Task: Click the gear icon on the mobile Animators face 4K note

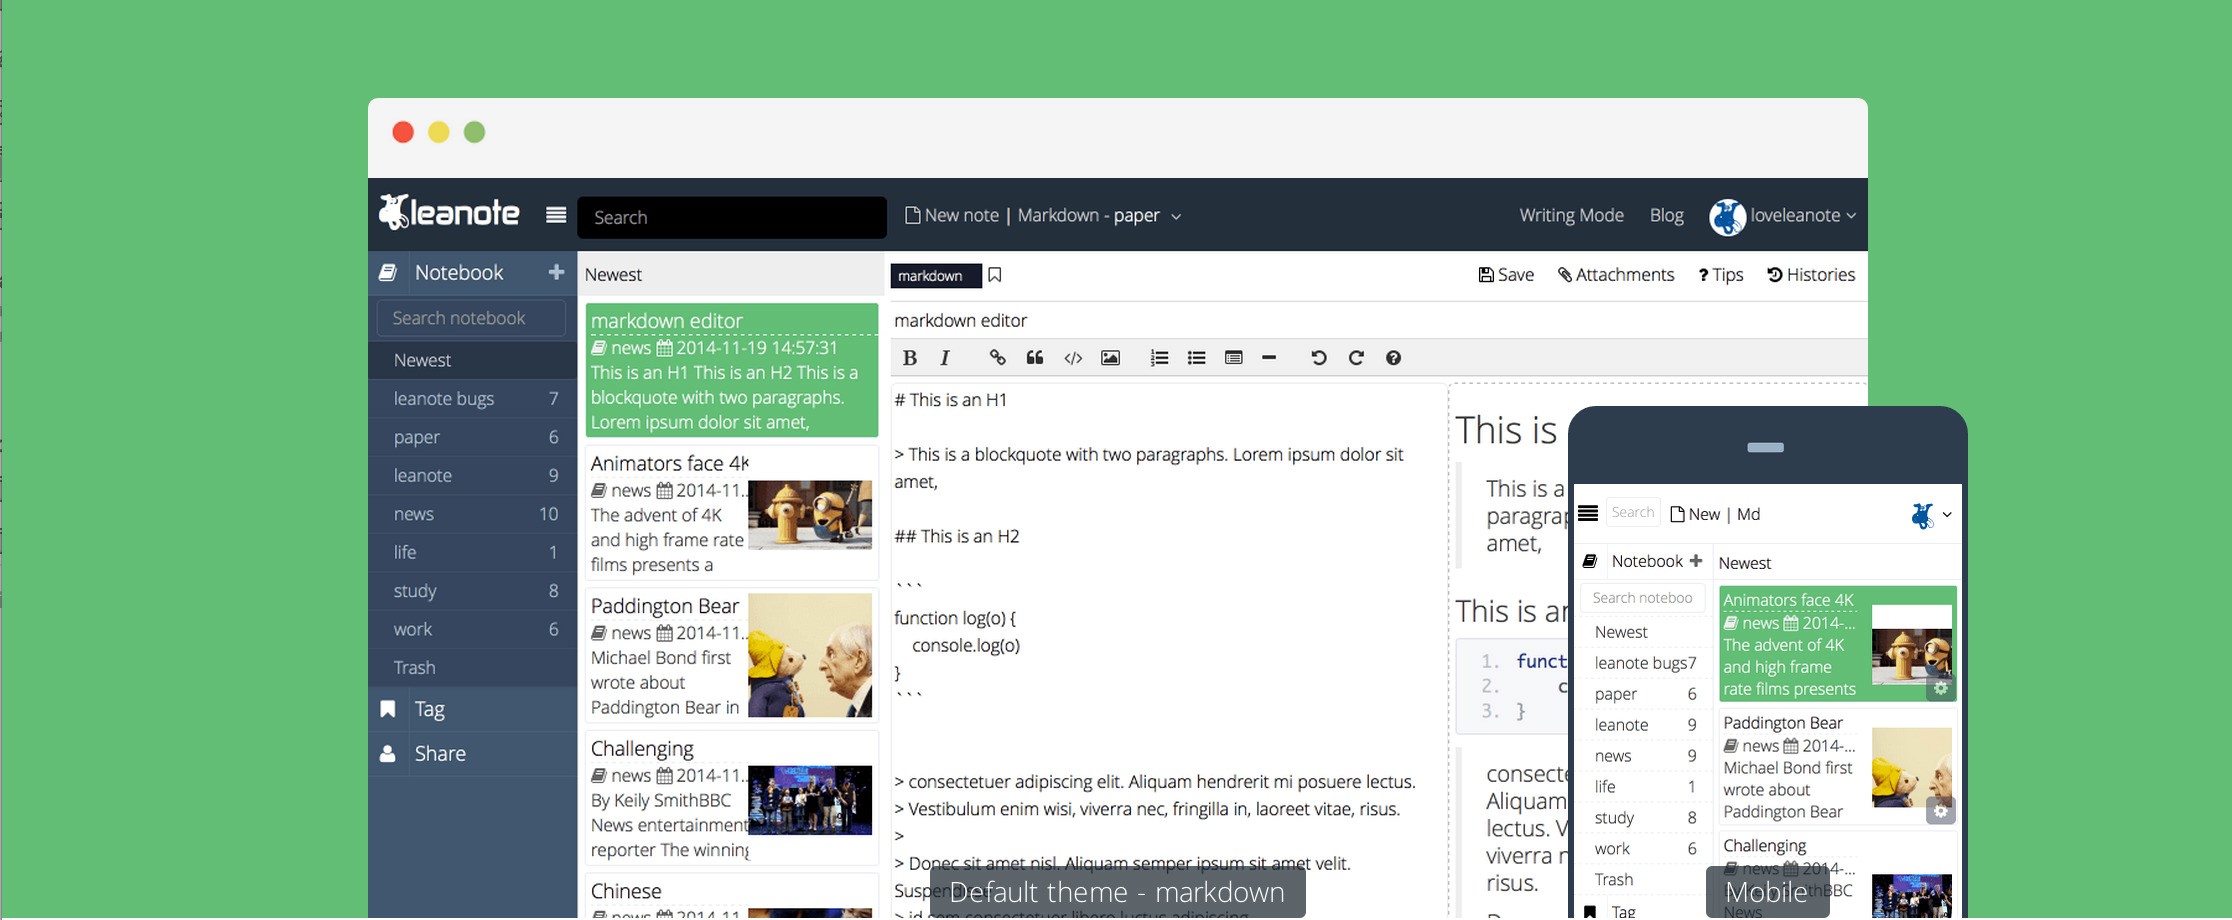Action: click(1941, 689)
